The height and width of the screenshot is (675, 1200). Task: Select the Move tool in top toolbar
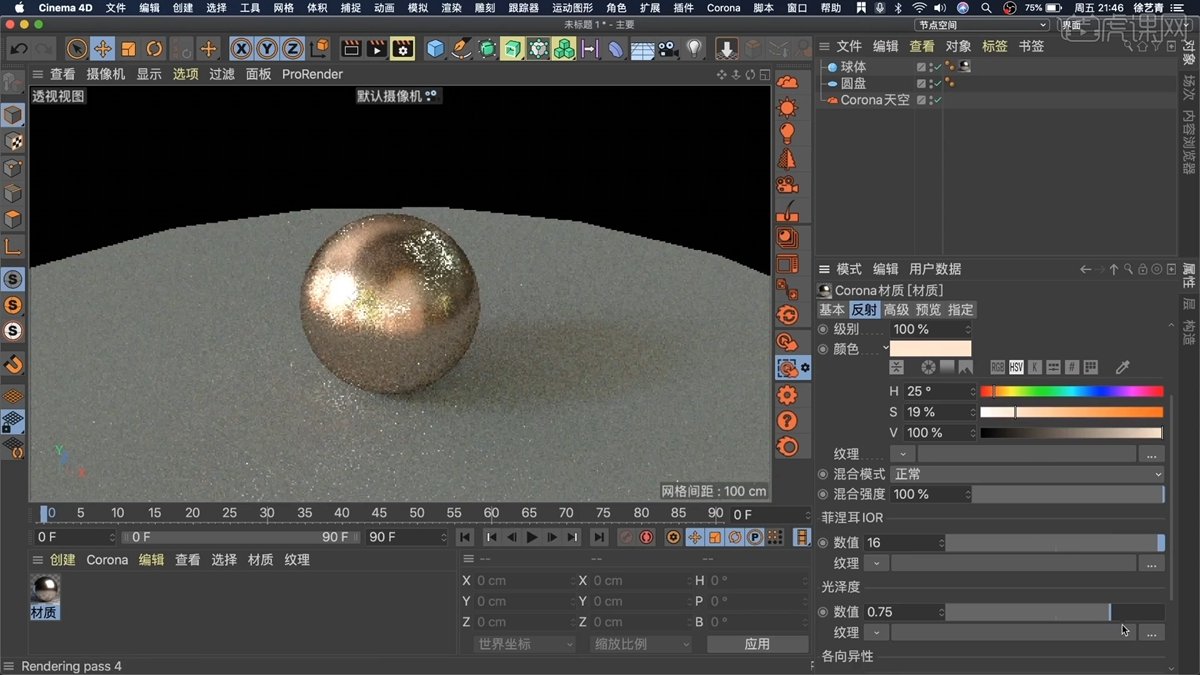coord(103,48)
